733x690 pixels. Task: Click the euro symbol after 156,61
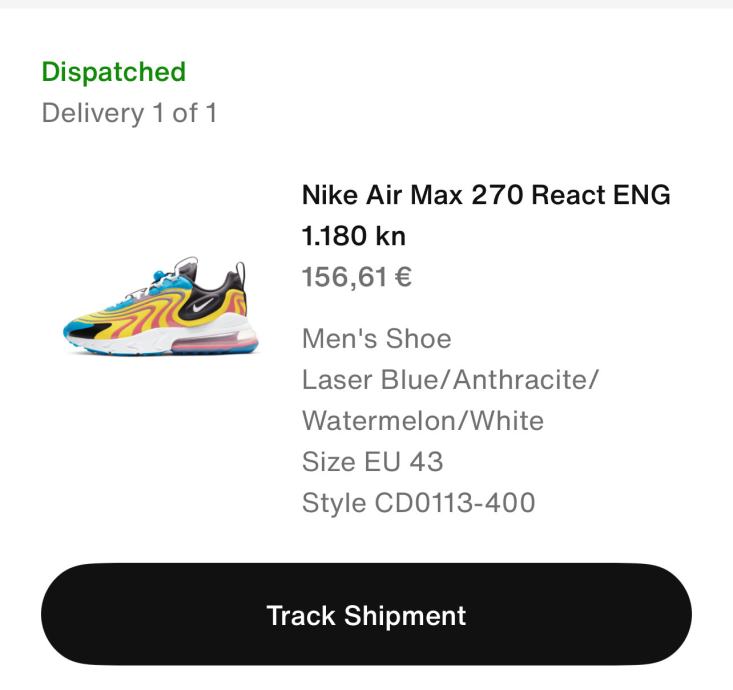[403, 277]
